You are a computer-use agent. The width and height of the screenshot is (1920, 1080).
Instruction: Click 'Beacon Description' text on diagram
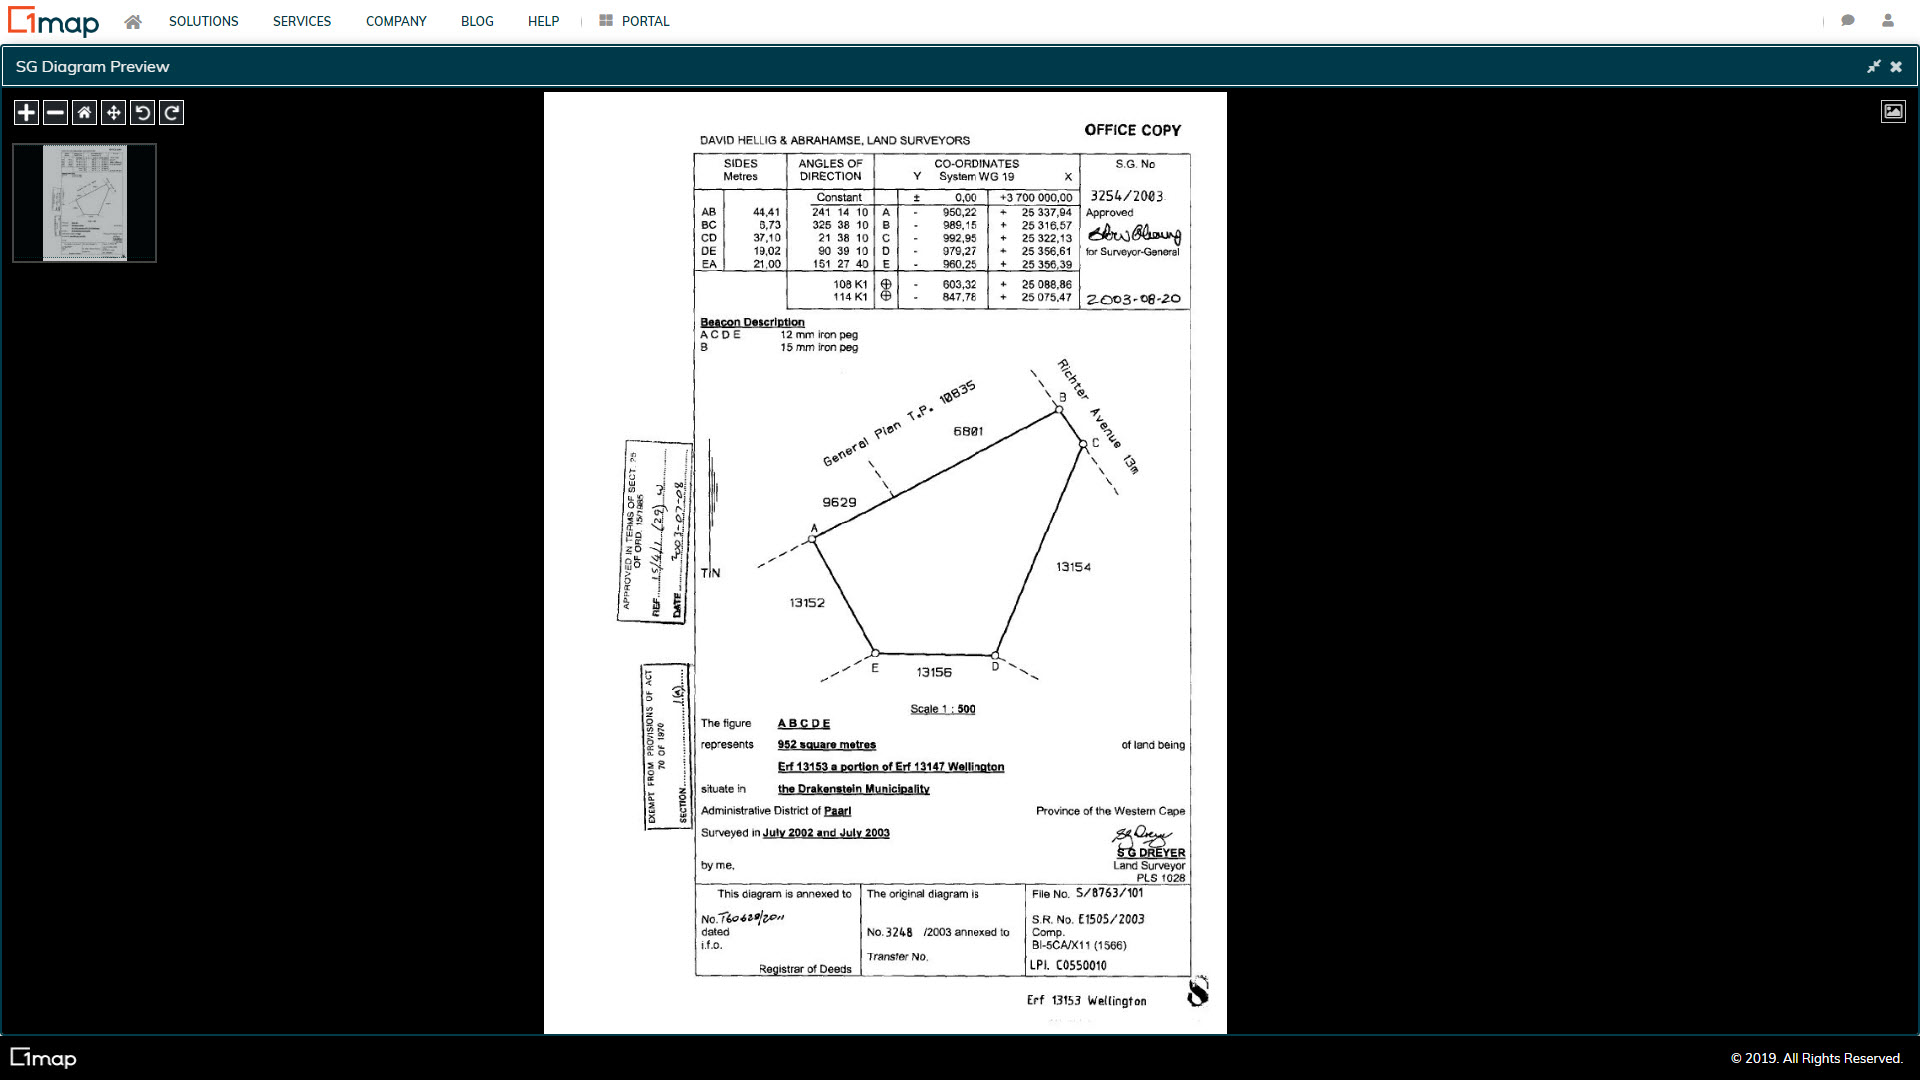tap(752, 322)
